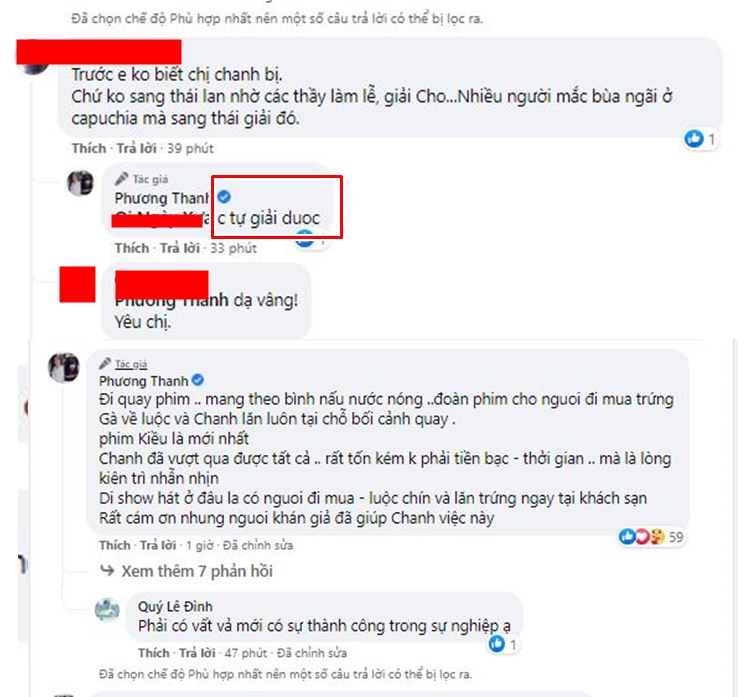The image size is (749, 697).
Task: Click Phương Thanh's avatar beside the long comment
Action: 64,367
